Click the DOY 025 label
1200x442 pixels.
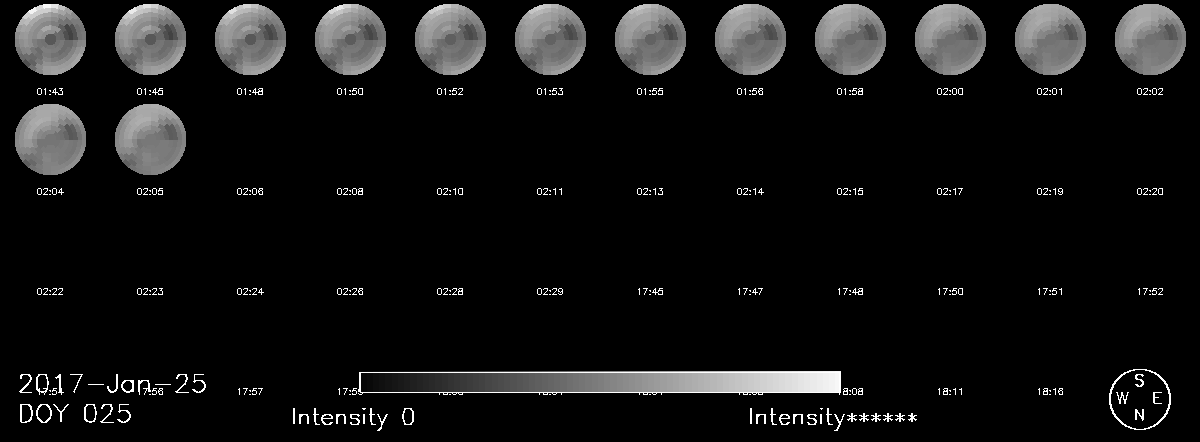[x=75, y=414]
